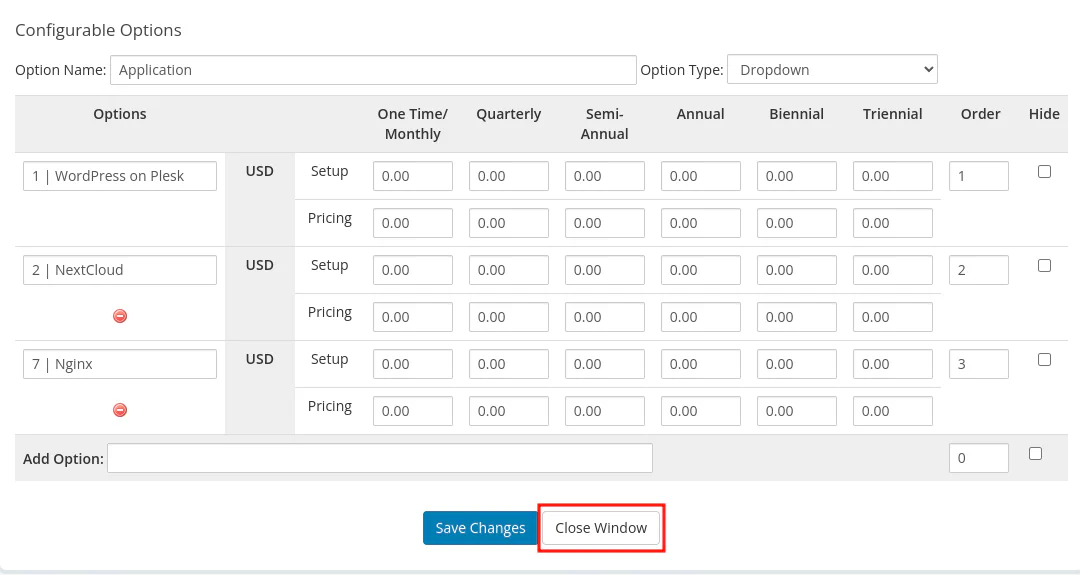Click the Option Name label
Image resolution: width=1080 pixels, height=575 pixels.
61,70
